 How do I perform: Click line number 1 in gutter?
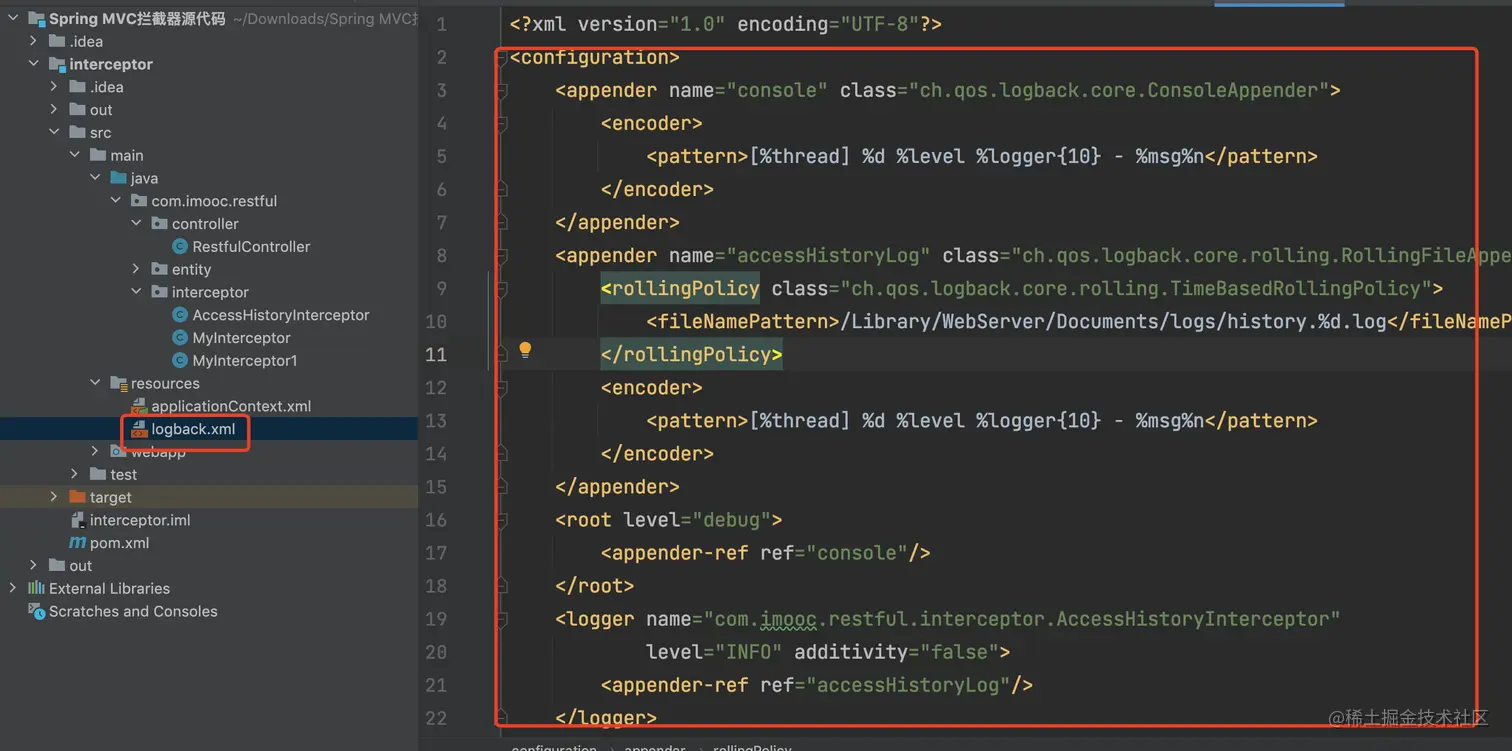pos(441,24)
